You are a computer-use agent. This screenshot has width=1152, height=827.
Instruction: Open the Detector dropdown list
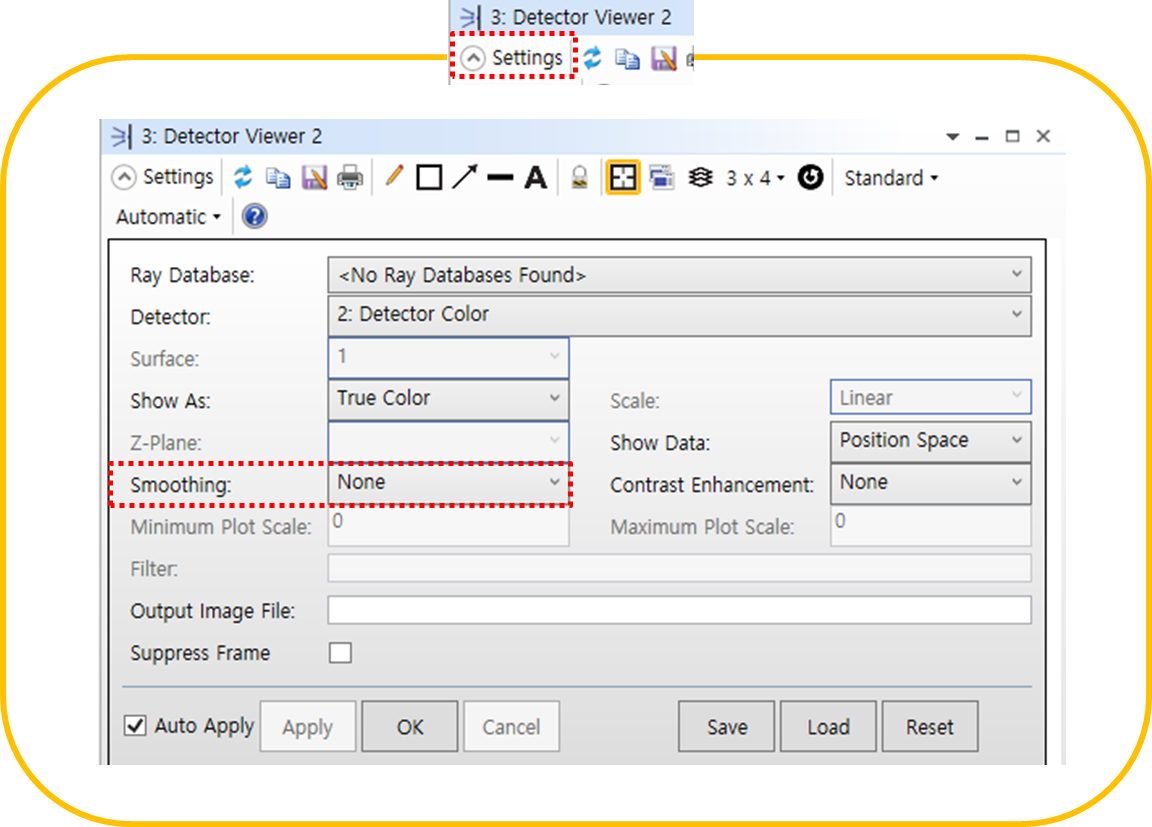(x=680, y=314)
